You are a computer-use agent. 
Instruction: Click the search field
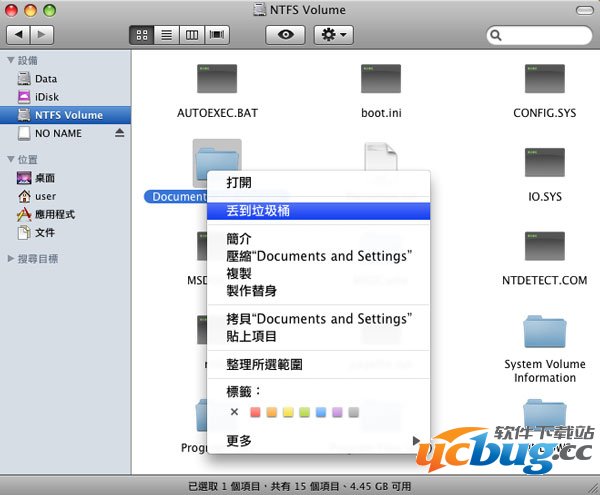pos(540,35)
